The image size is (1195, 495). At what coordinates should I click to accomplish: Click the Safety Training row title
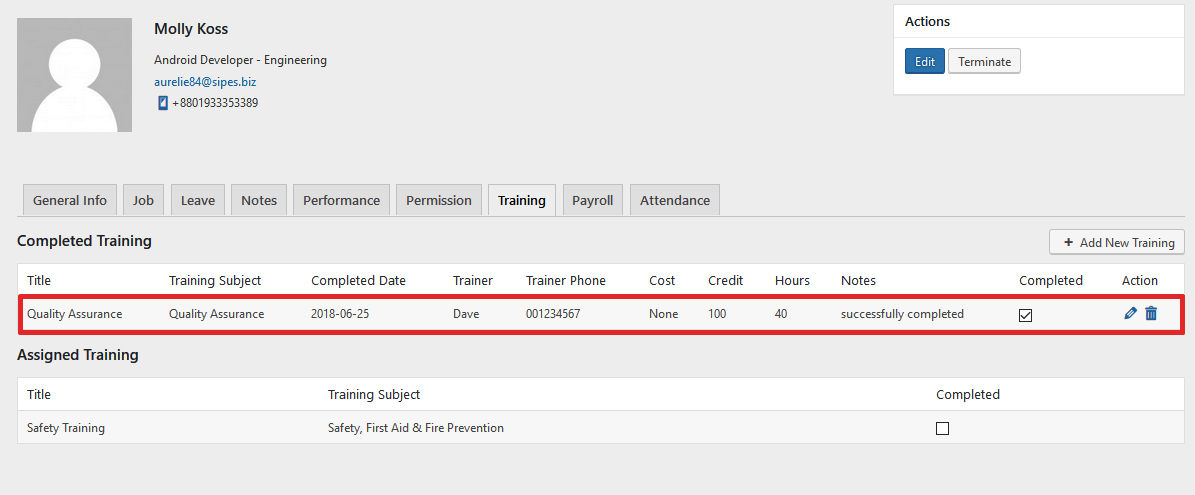(66, 428)
